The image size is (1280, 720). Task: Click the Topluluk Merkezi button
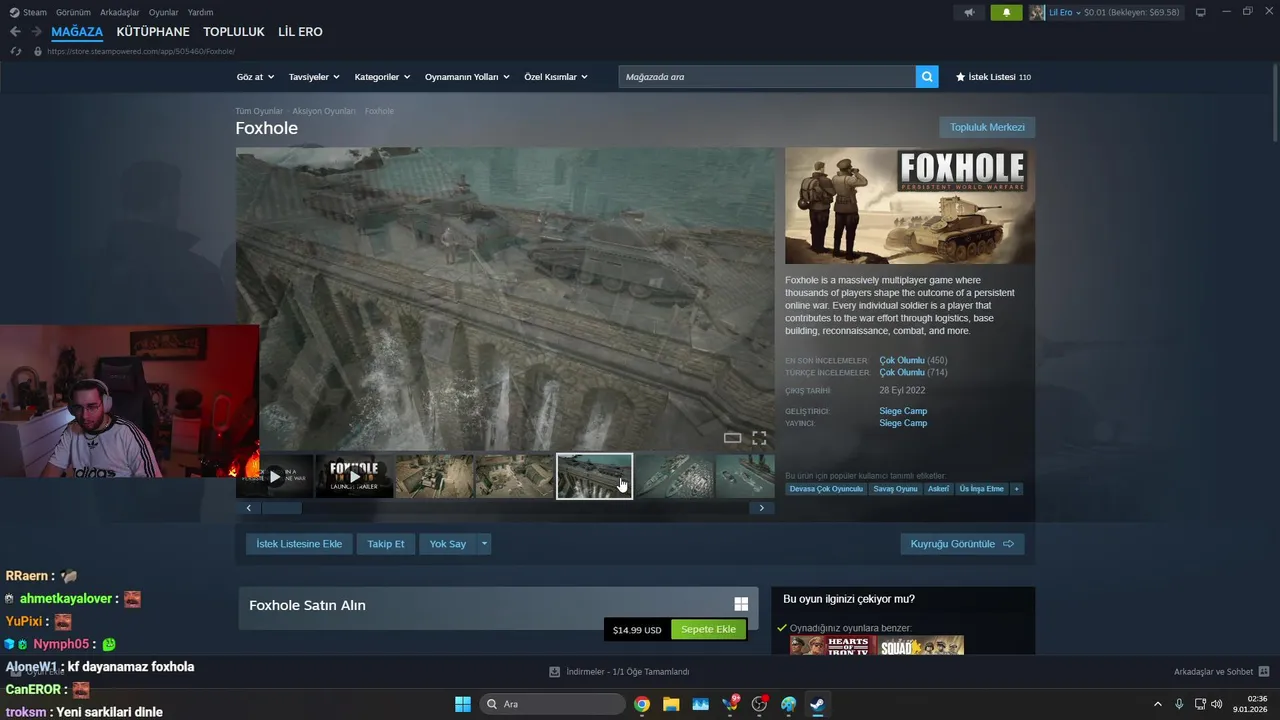[987, 127]
